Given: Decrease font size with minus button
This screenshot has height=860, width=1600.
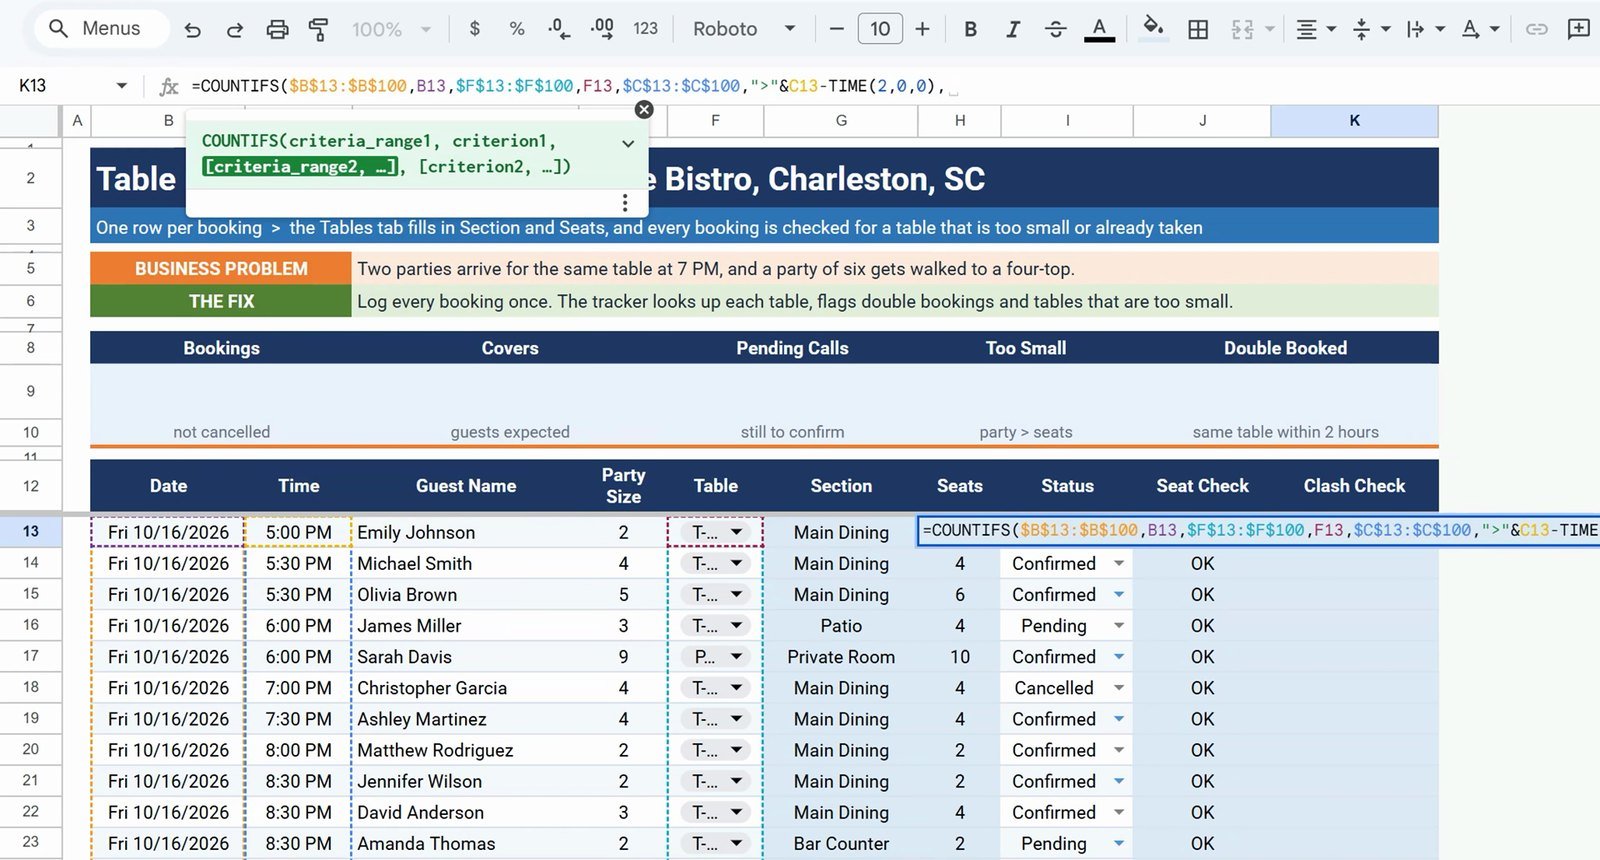Looking at the screenshot, I should [x=837, y=29].
